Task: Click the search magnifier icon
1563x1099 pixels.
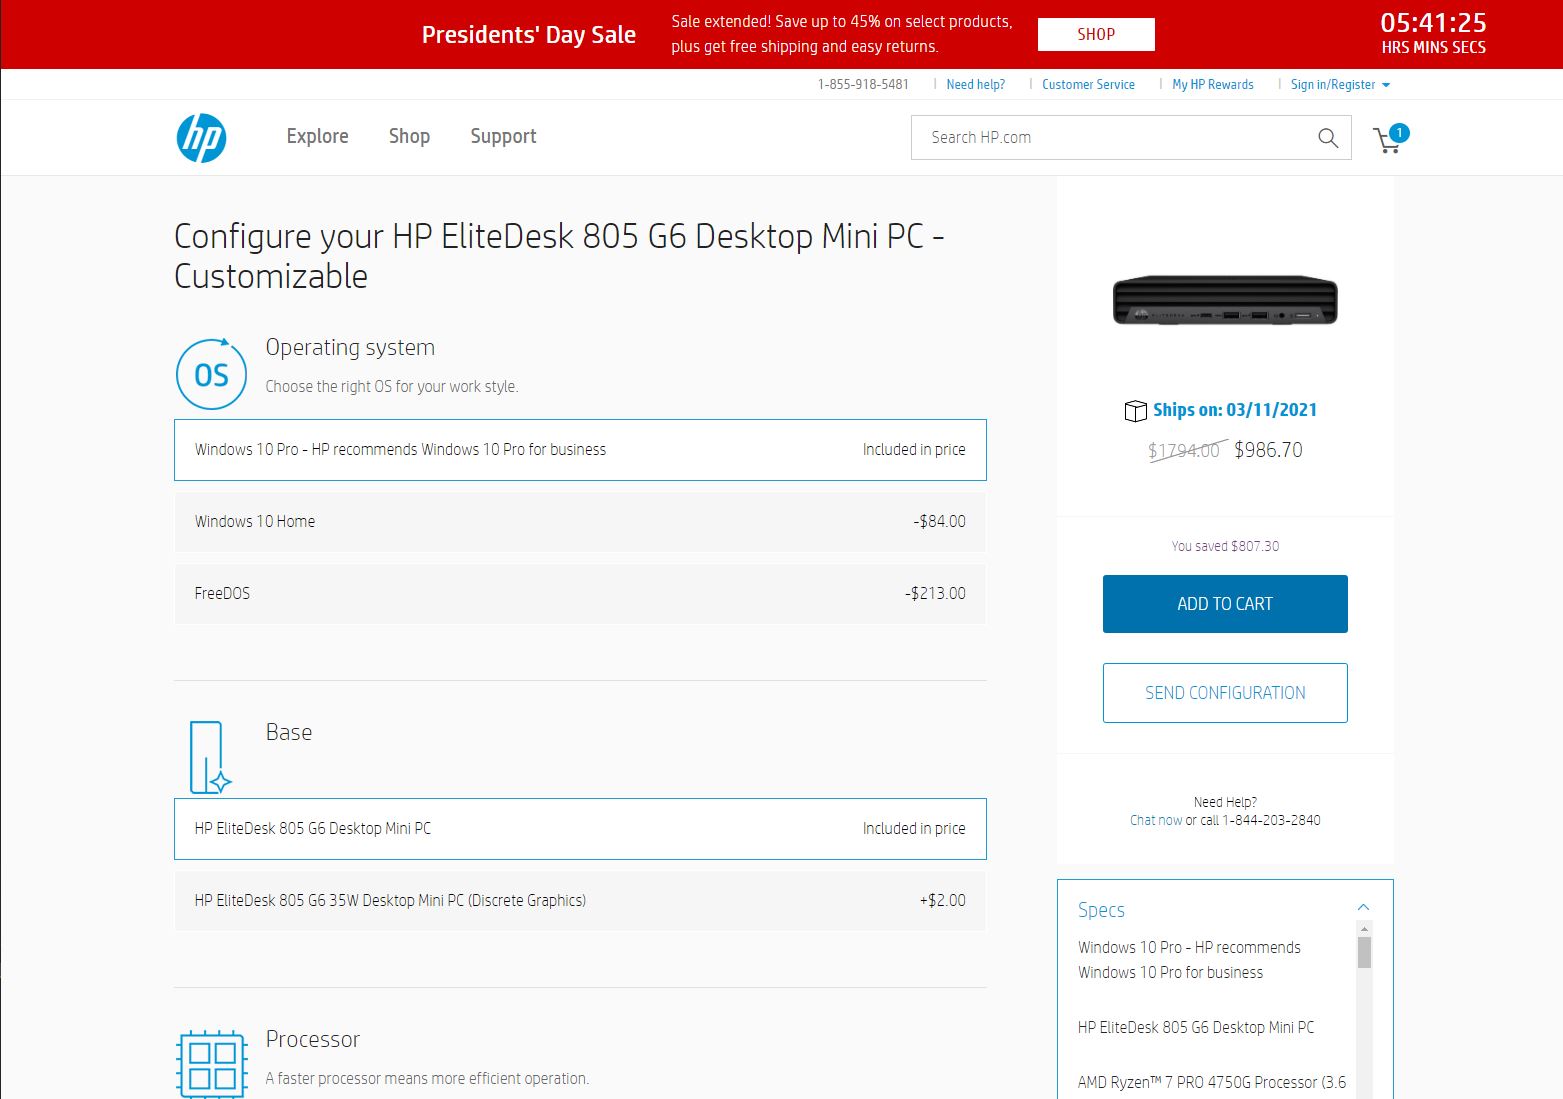Action: point(1327,138)
